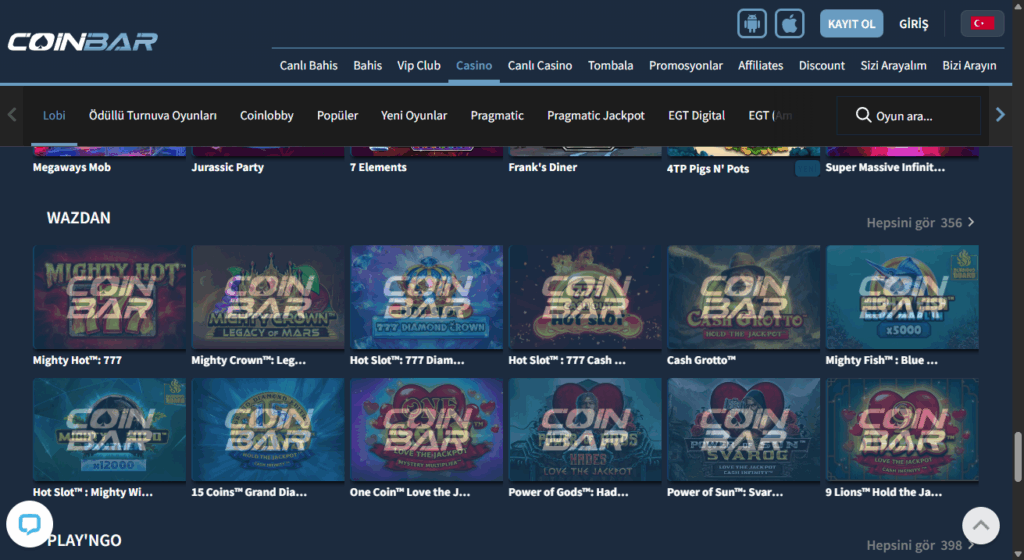Expand Wazdan games via Hepsini gör 356

pyautogui.click(x=920, y=223)
